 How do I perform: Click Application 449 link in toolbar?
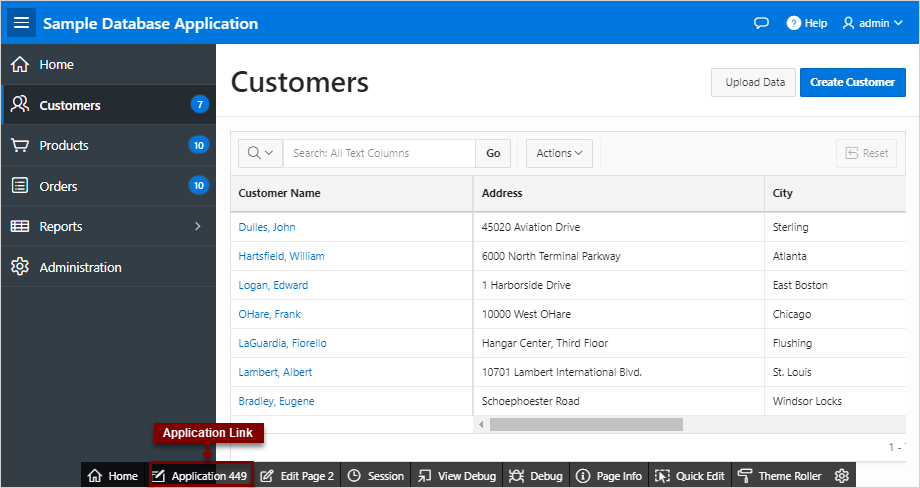point(200,476)
